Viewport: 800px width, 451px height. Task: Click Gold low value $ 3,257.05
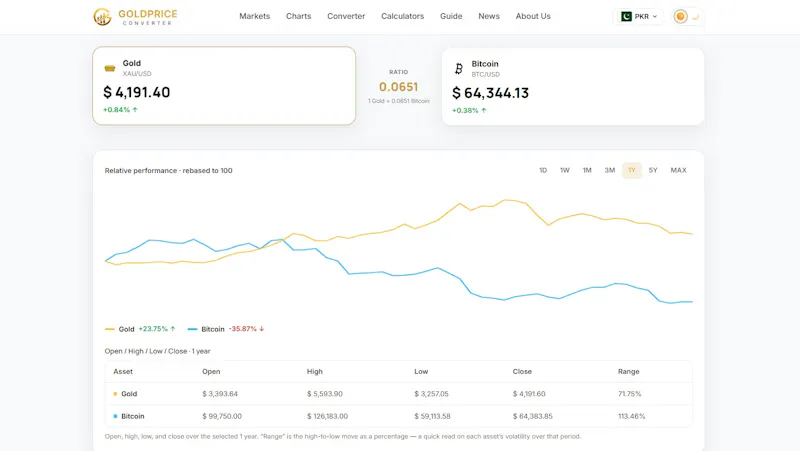click(x=431, y=394)
